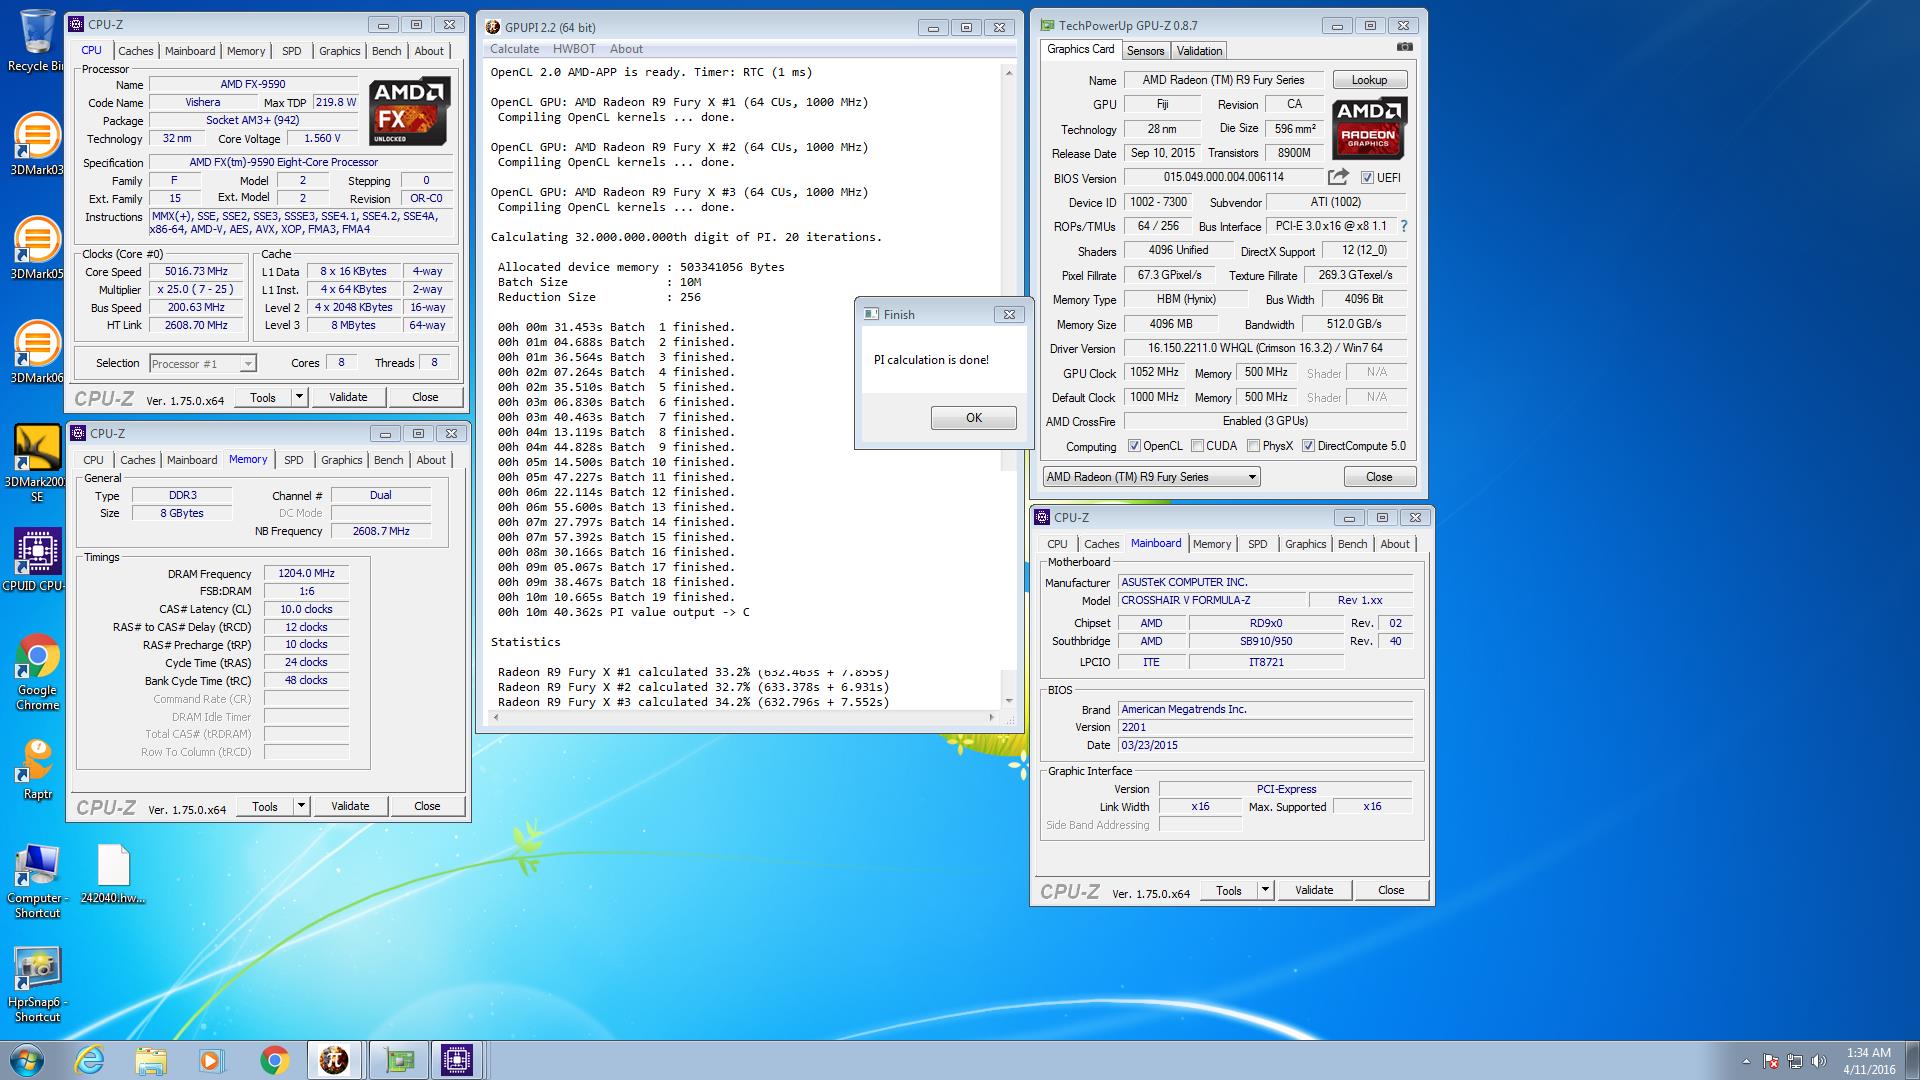The width and height of the screenshot is (1920, 1080).
Task: Toggle the PhysX checkbox
Action: pyautogui.click(x=1253, y=446)
